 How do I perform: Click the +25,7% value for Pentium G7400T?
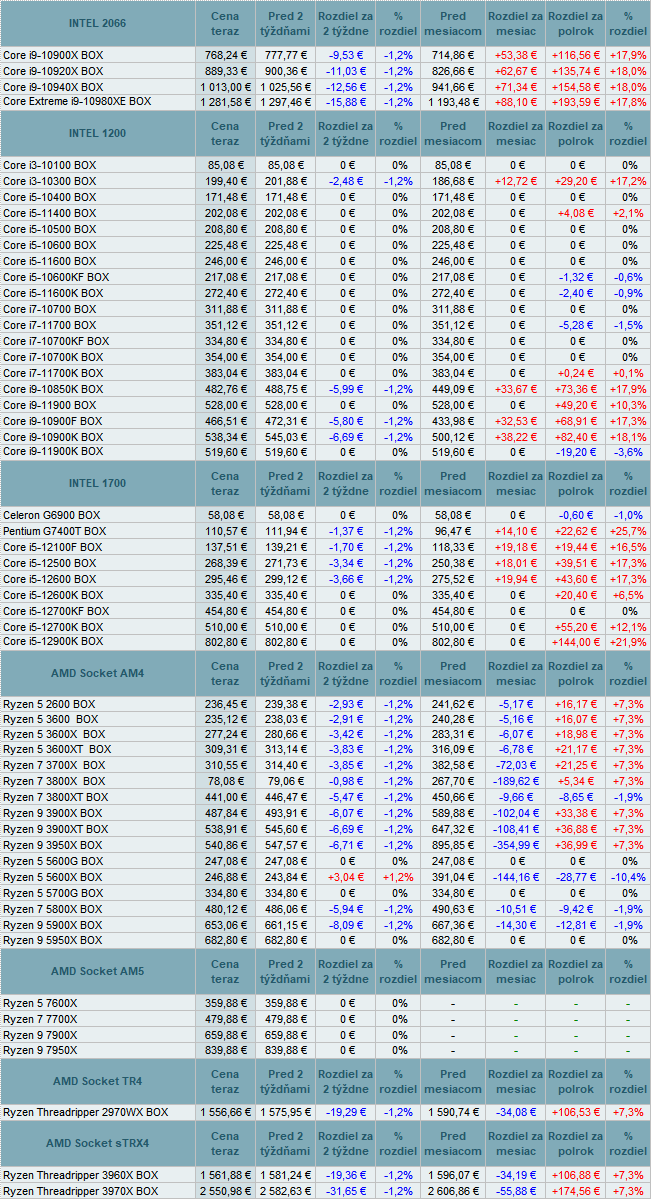pos(627,531)
